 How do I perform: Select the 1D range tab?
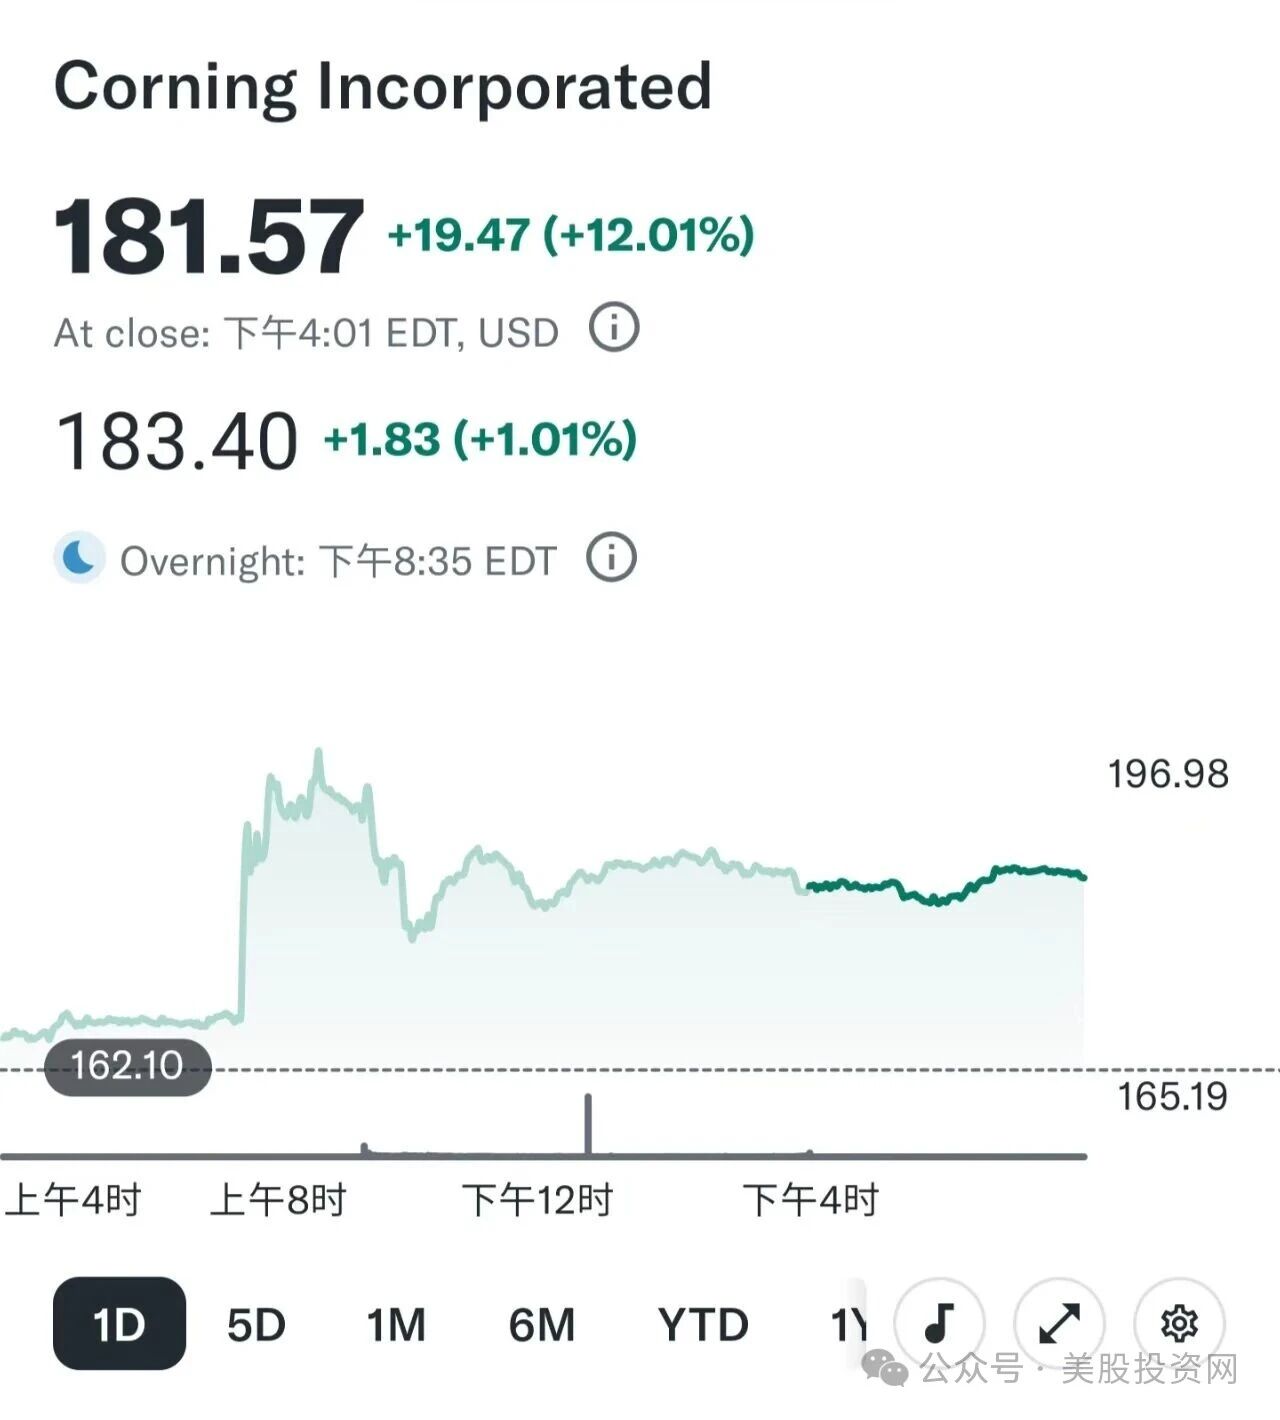point(119,1323)
